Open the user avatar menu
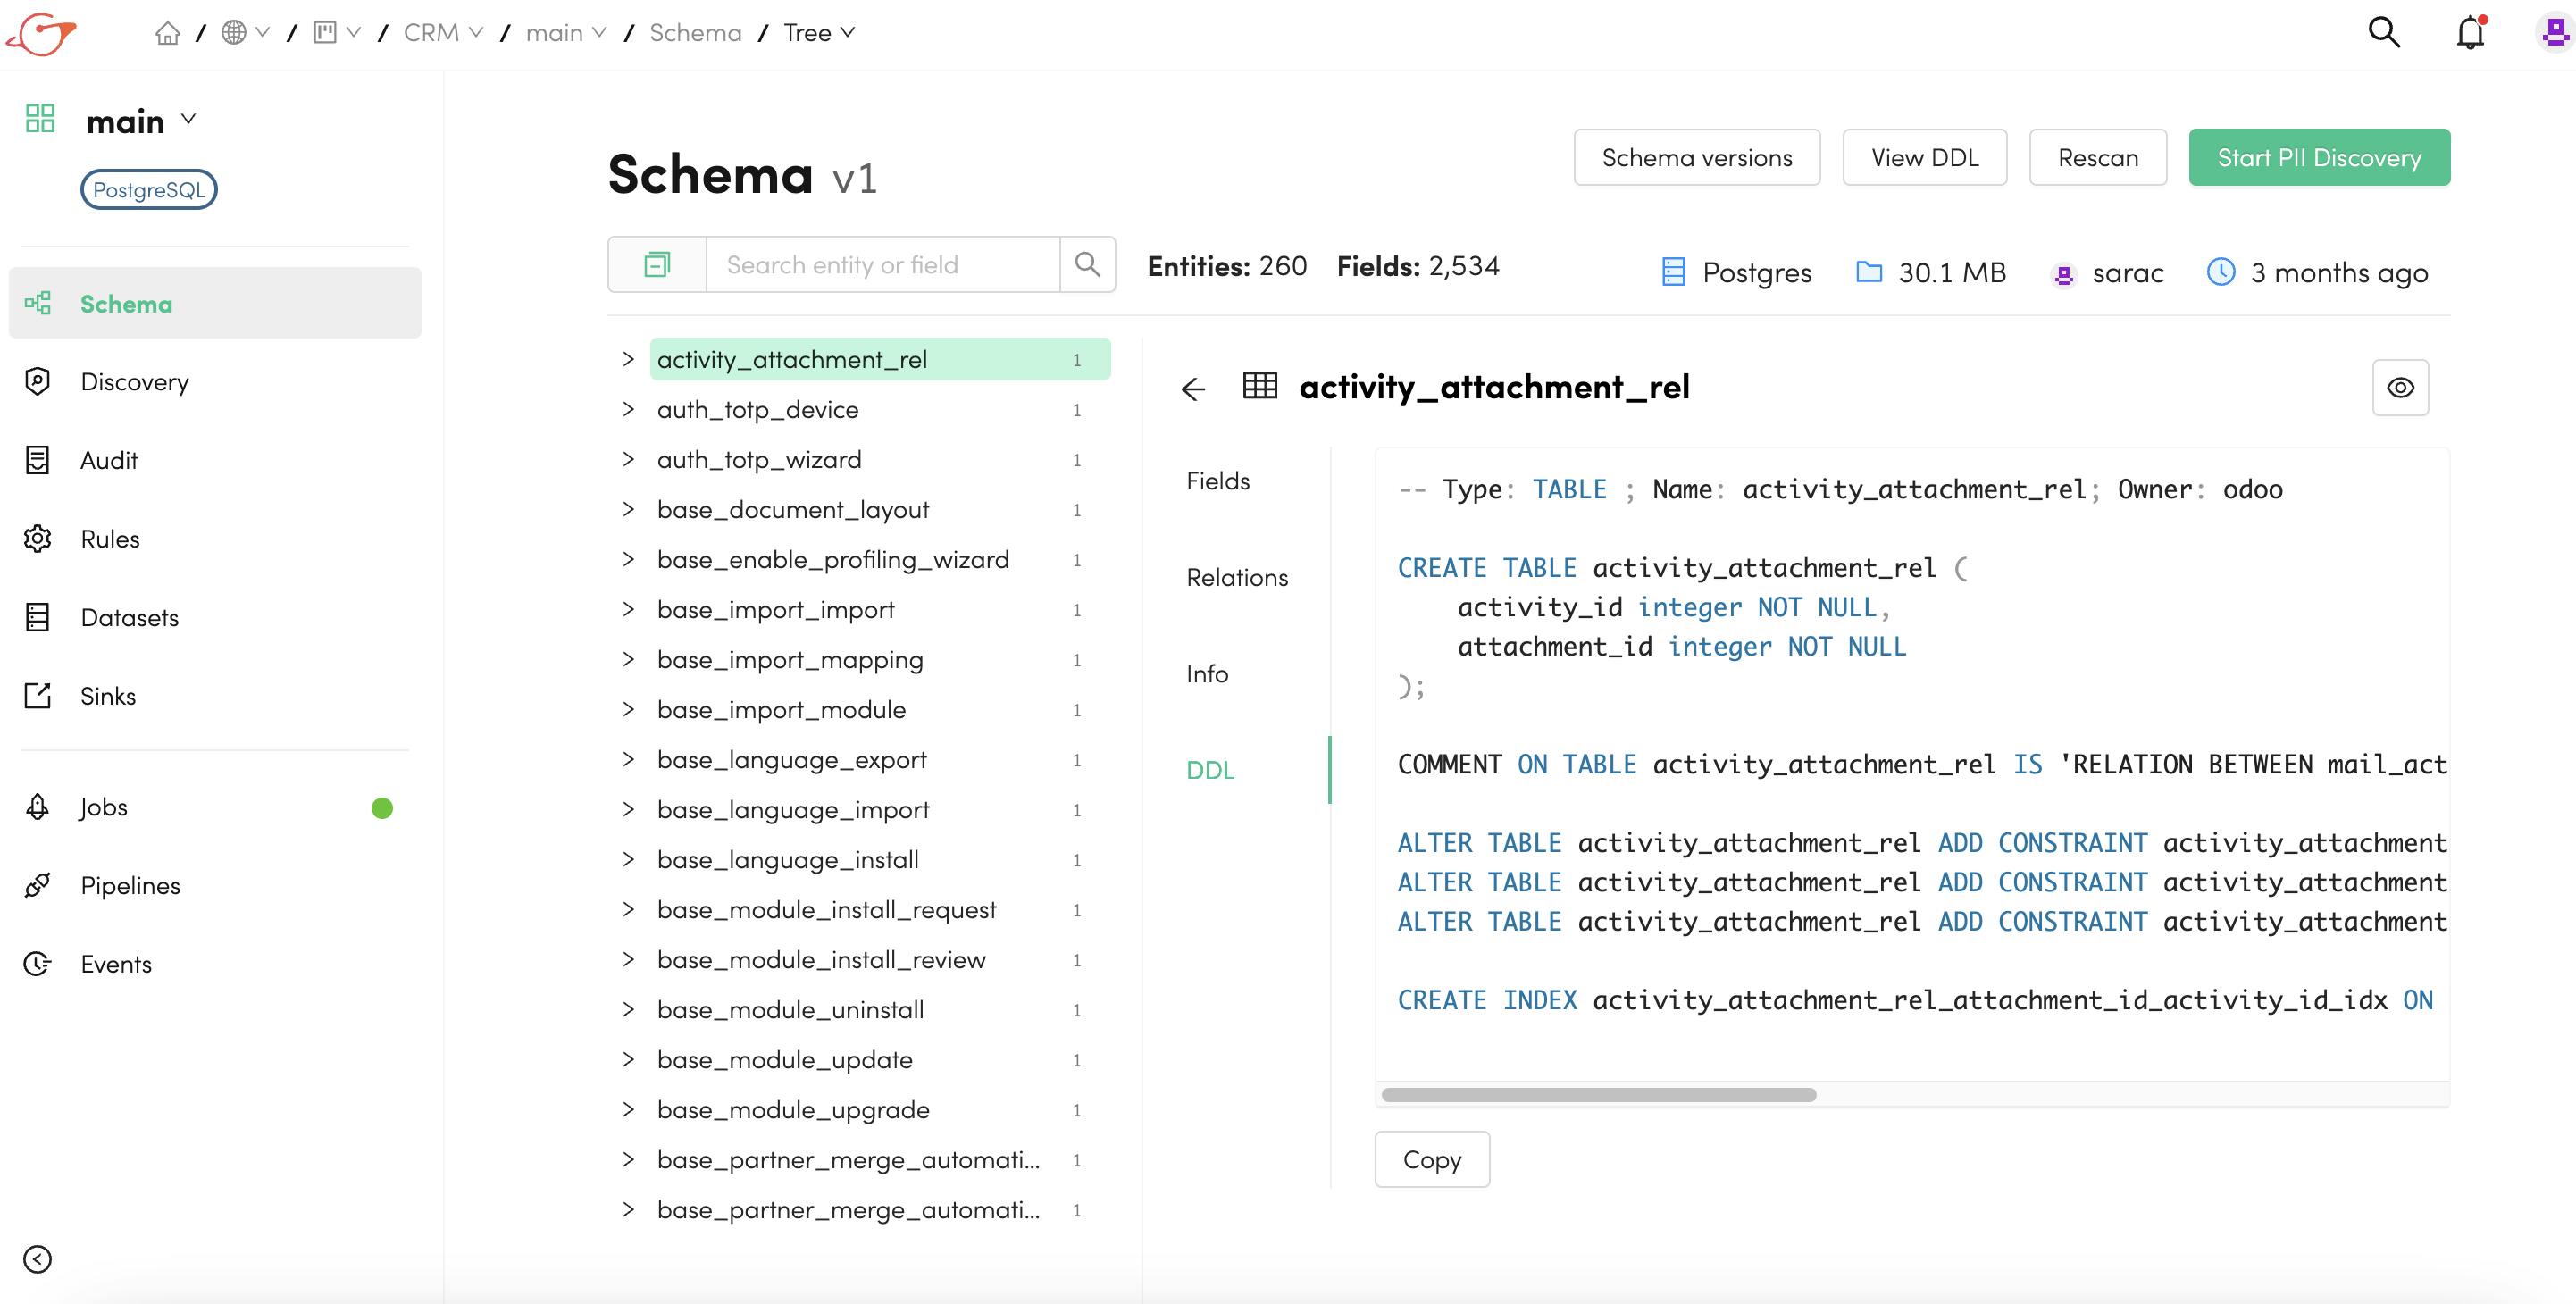The height and width of the screenshot is (1304, 2576). tap(2555, 32)
